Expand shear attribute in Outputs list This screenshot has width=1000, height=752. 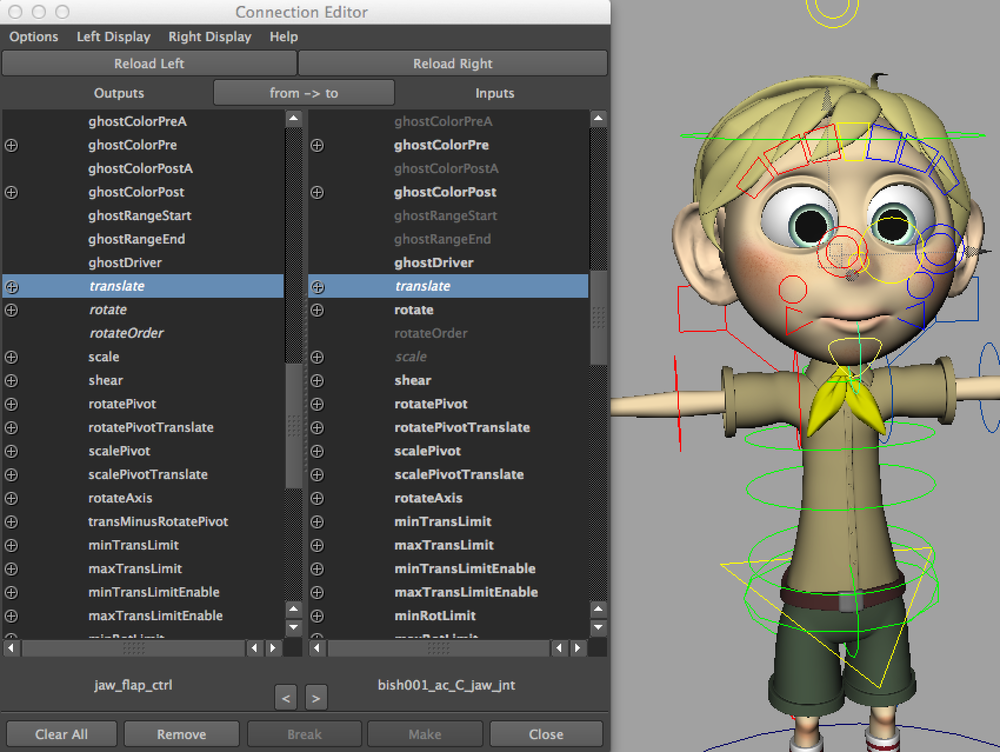point(11,381)
